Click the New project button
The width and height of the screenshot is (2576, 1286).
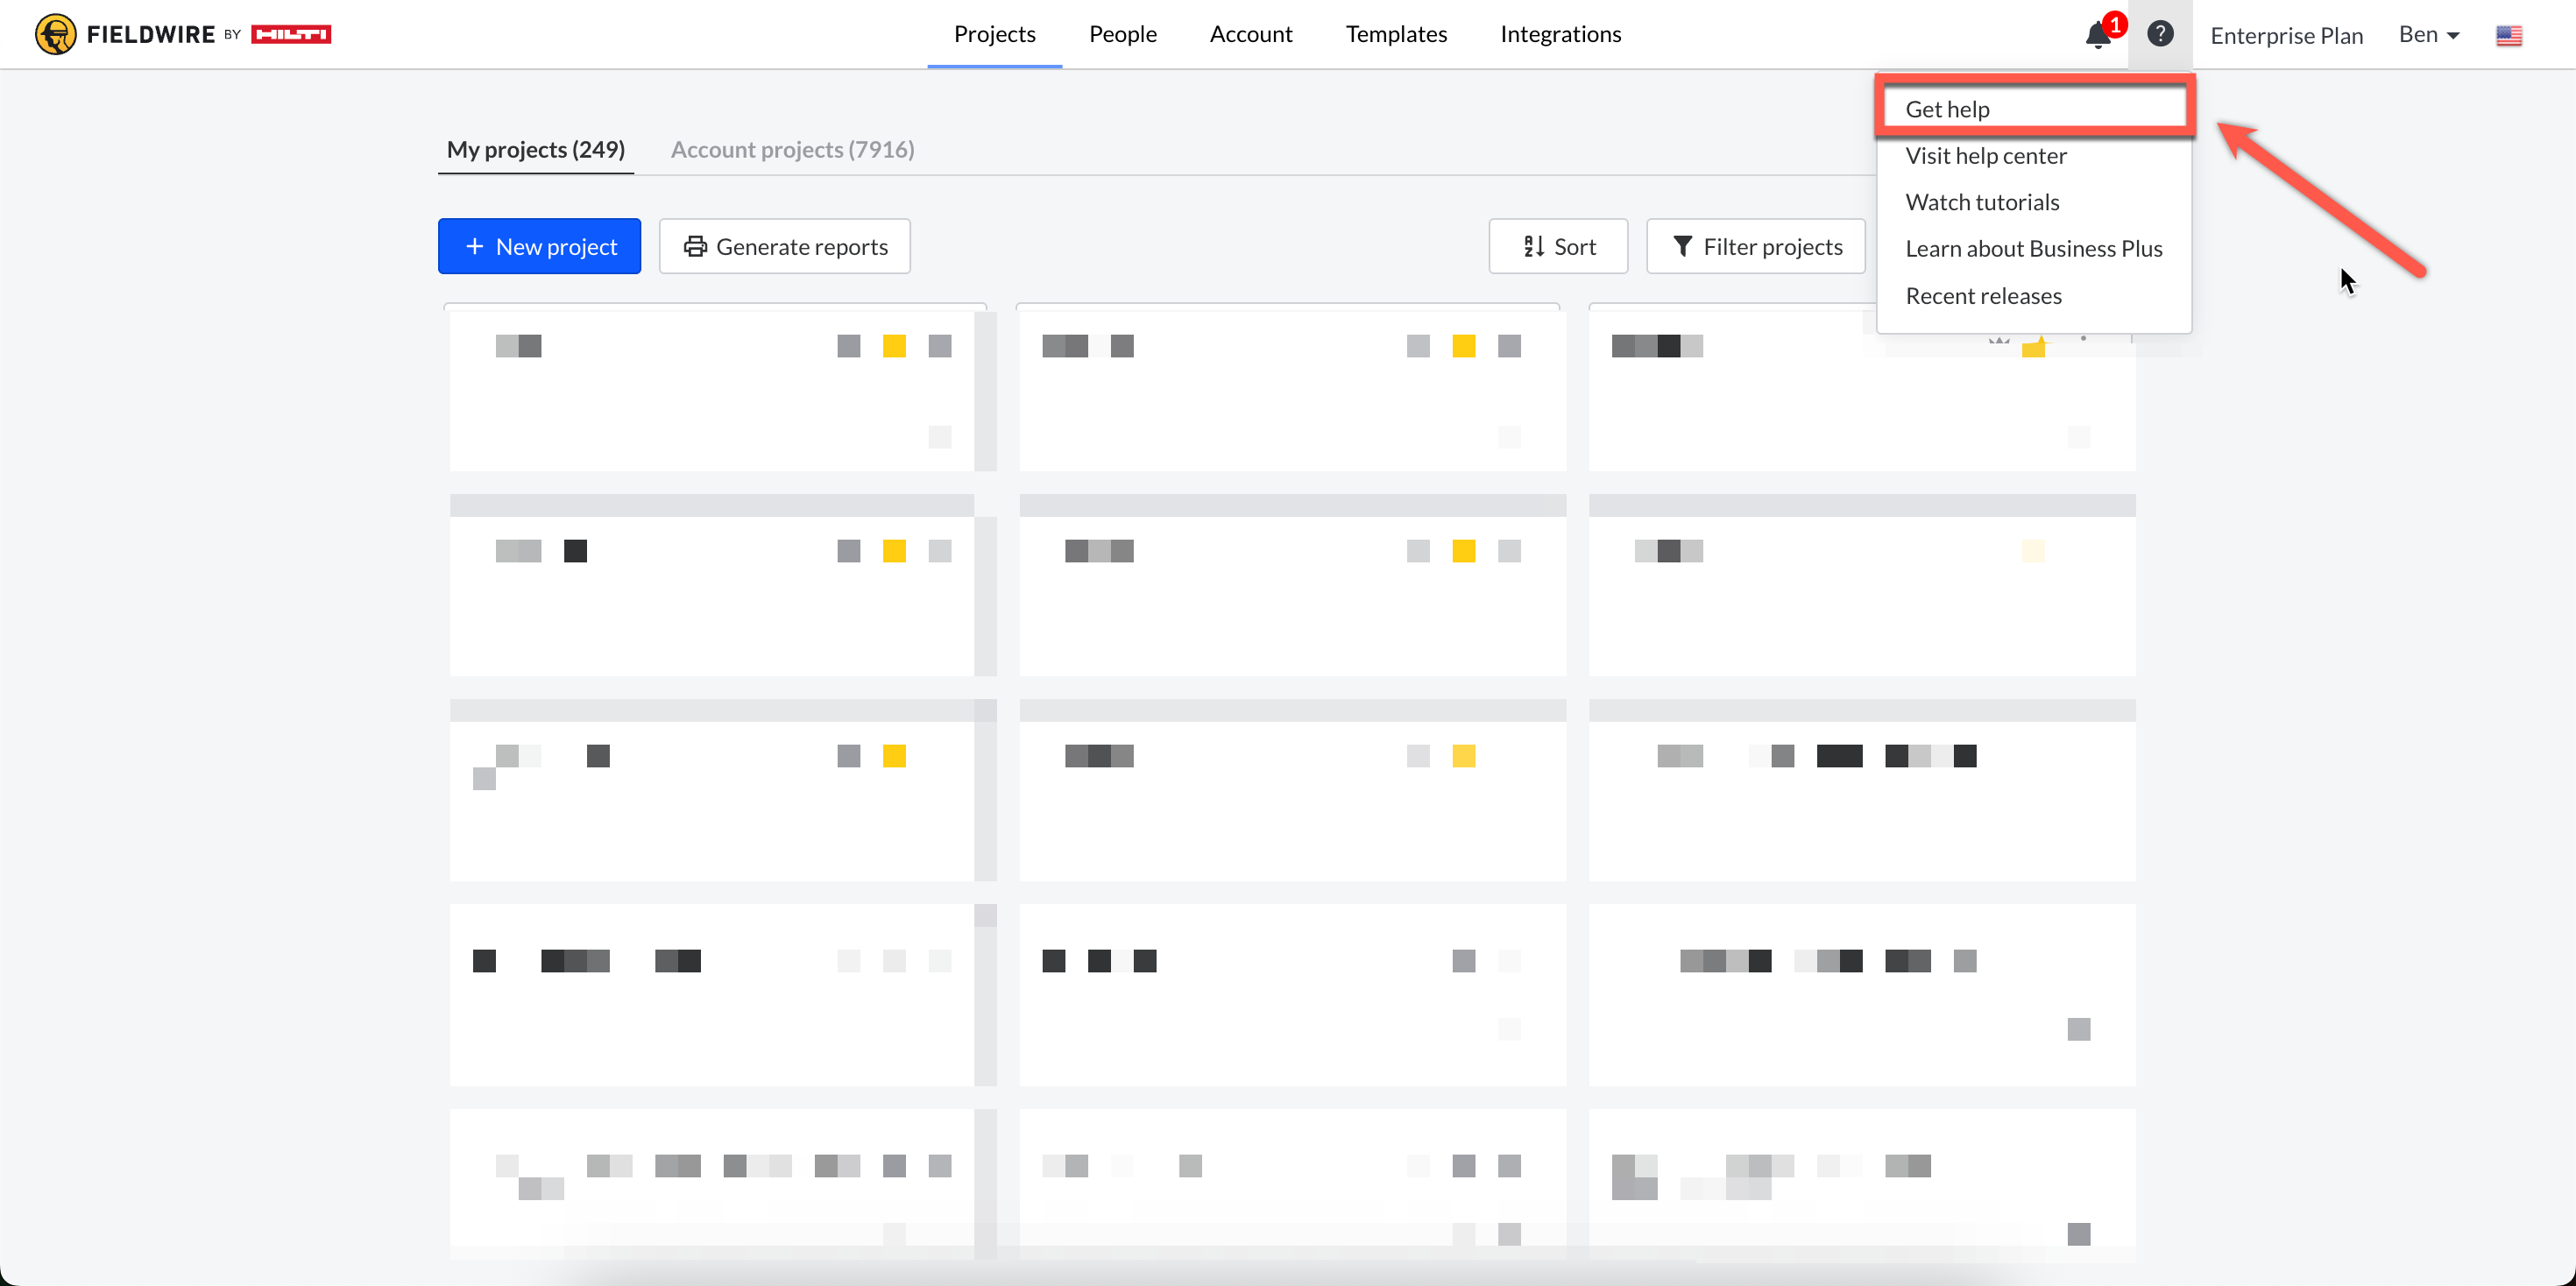(539, 246)
